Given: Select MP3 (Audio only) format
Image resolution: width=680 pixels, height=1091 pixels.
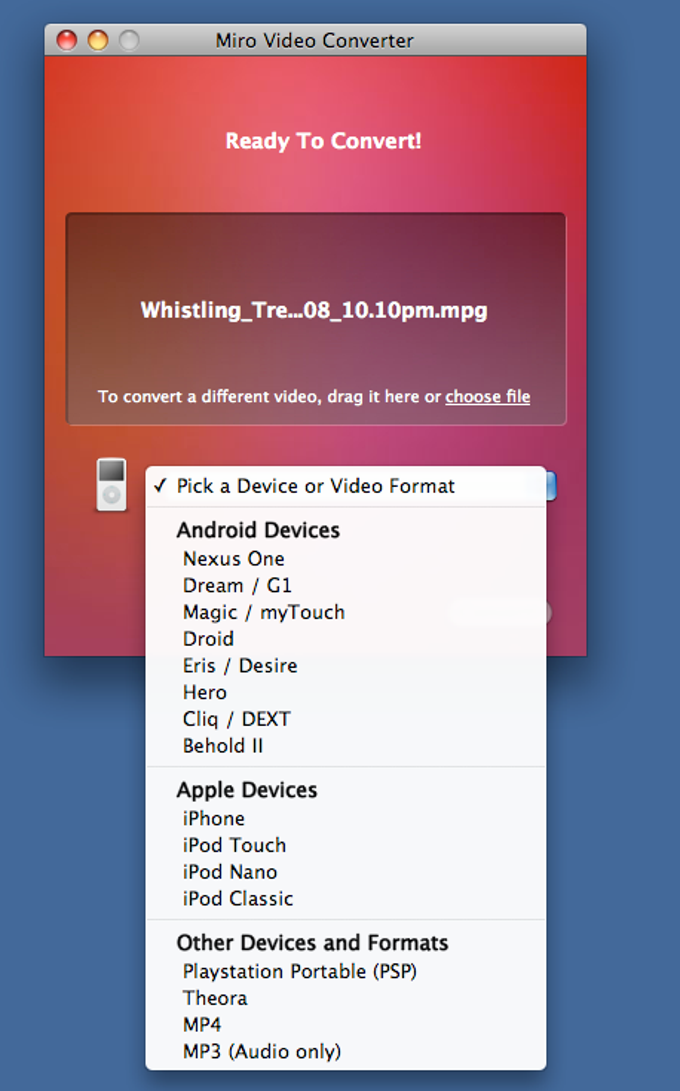Looking at the screenshot, I should [346, 1051].
